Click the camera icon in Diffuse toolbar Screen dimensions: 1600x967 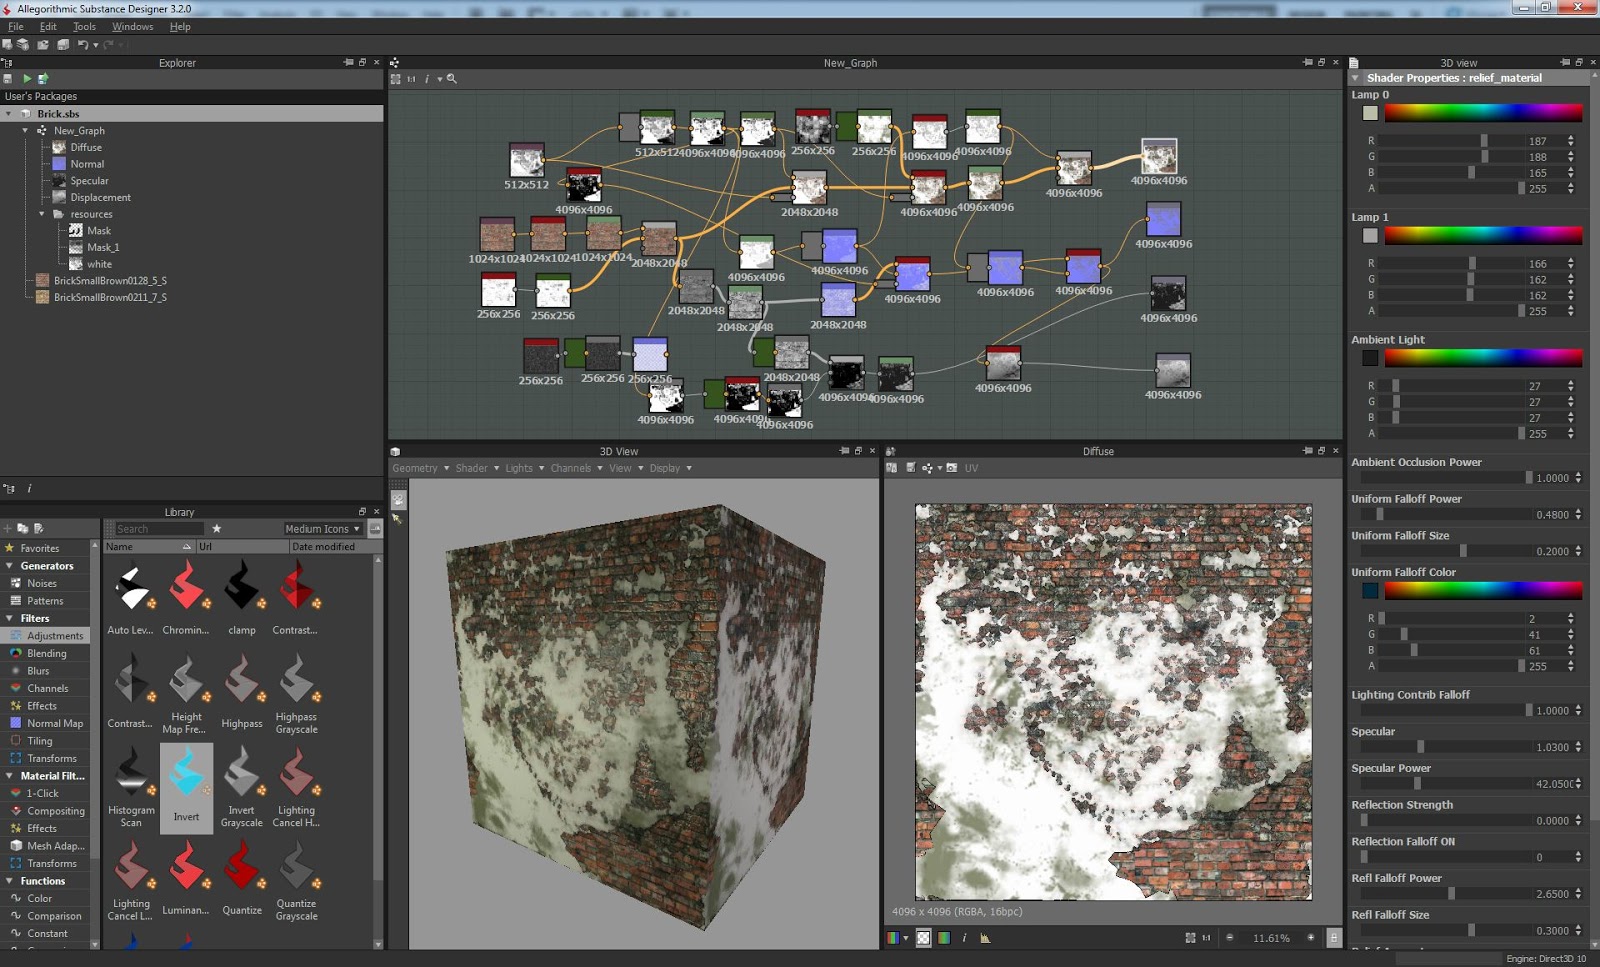[x=952, y=468]
